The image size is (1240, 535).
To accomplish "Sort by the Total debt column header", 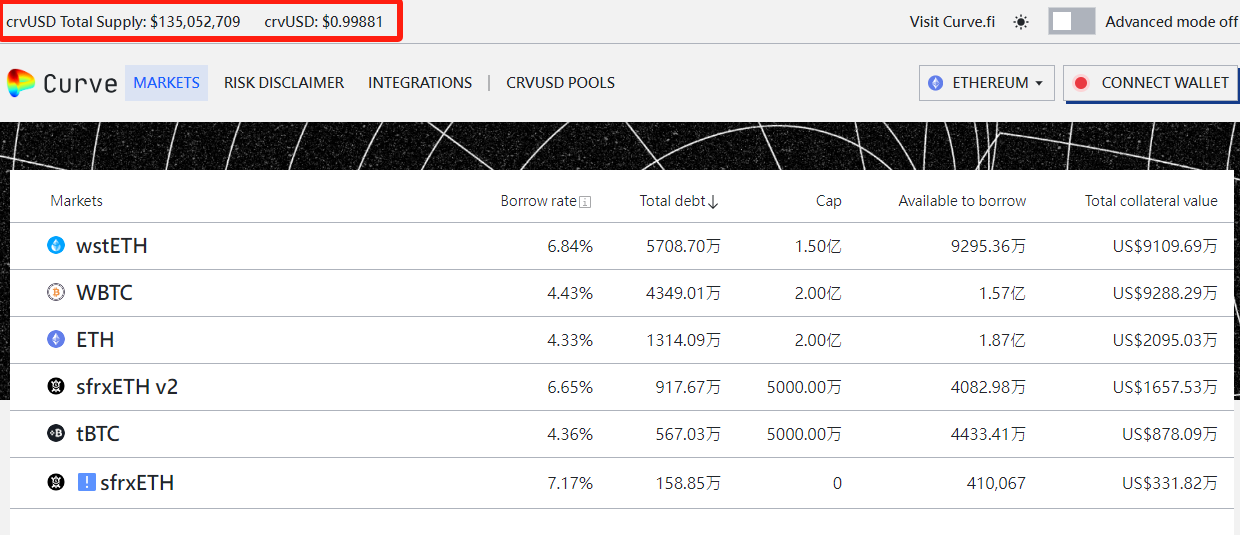I will coord(673,201).
